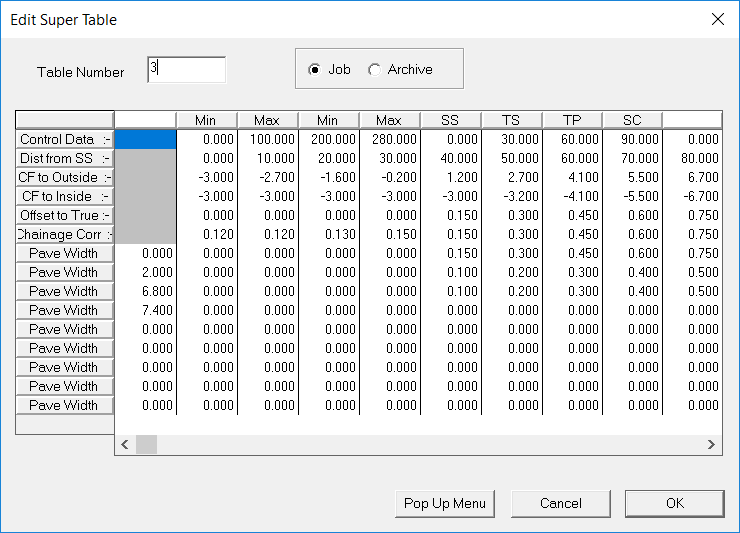Confirm with the OK button
The width and height of the screenshot is (740, 533).
674,503
